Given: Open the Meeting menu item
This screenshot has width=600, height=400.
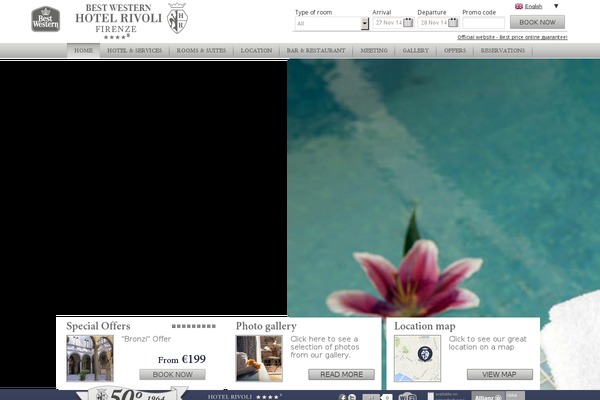Looking at the screenshot, I should pos(374,51).
